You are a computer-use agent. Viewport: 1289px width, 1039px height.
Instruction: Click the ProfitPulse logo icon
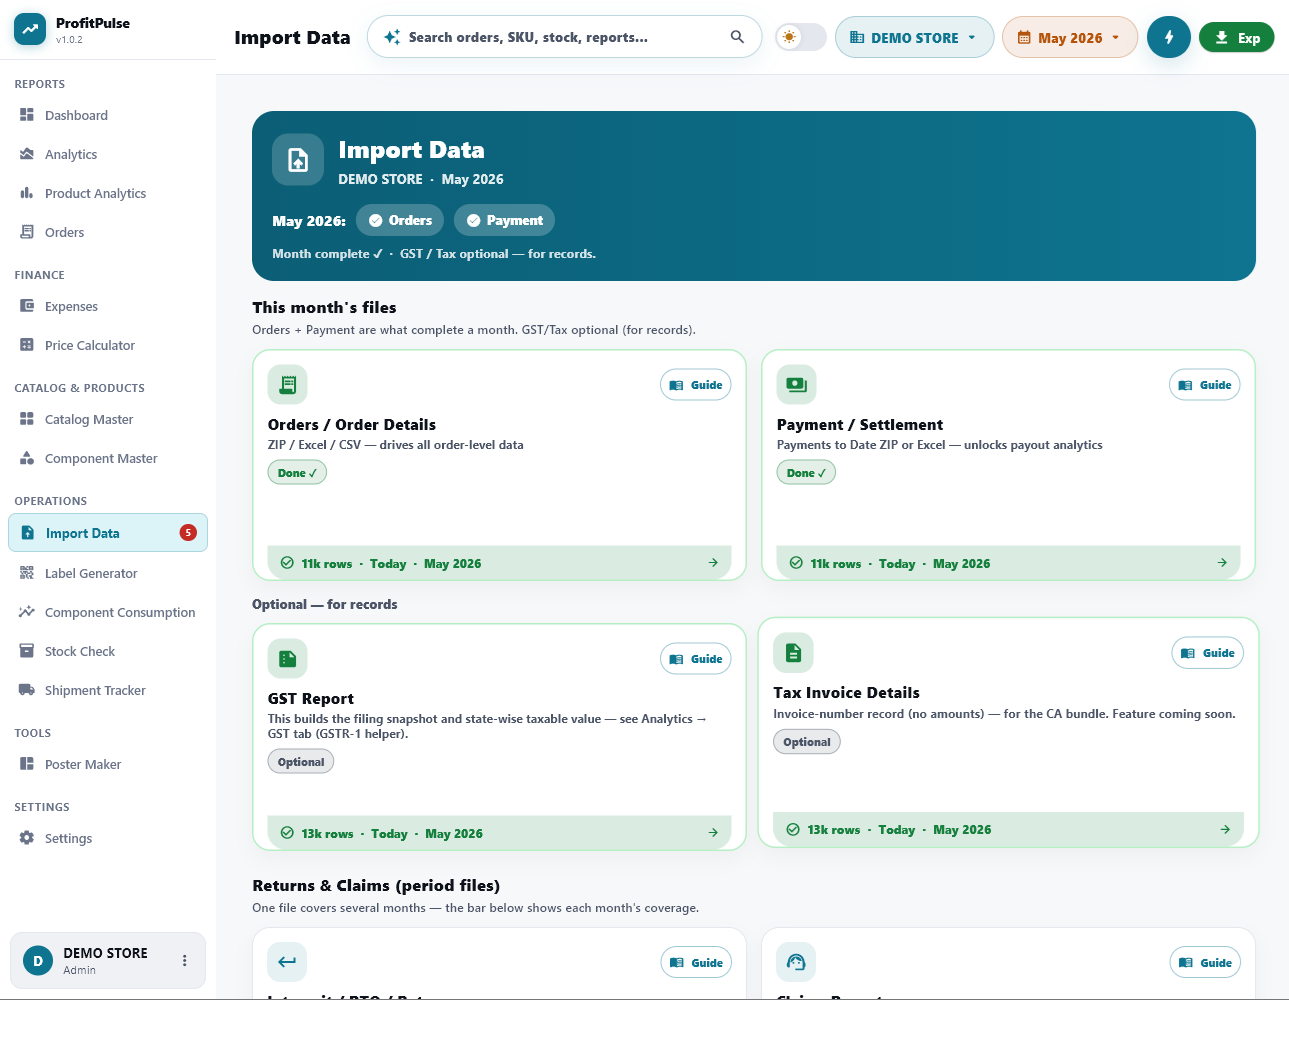pyautogui.click(x=30, y=30)
